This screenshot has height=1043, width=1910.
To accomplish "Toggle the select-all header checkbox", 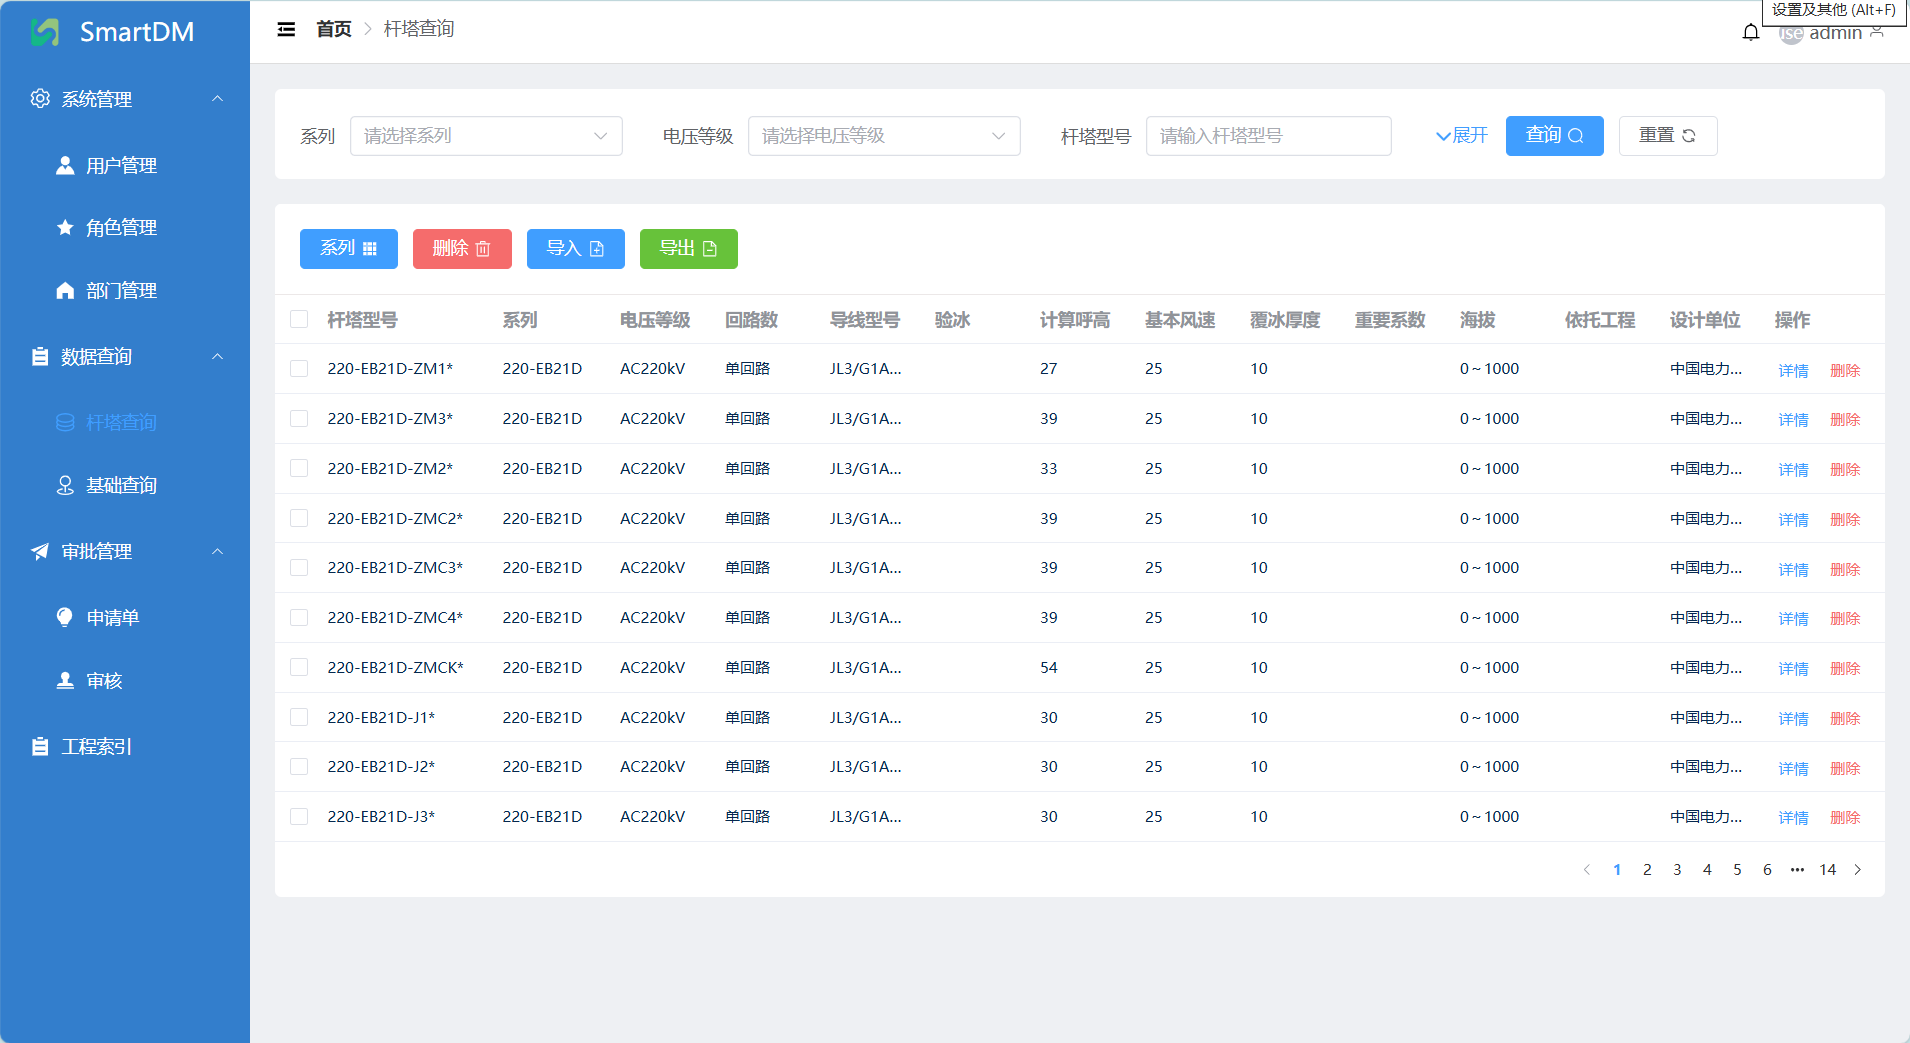I will pyautogui.click(x=299, y=319).
